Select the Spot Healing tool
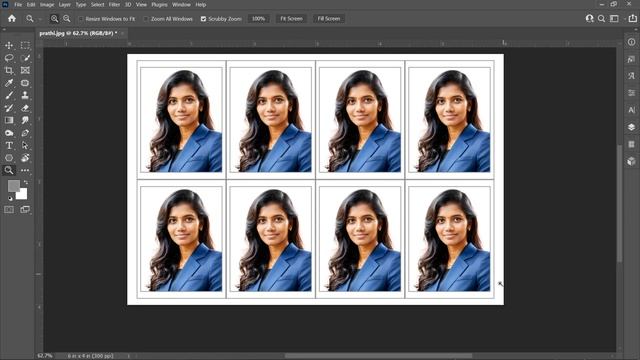The height and width of the screenshot is (360, 640). 25,83
